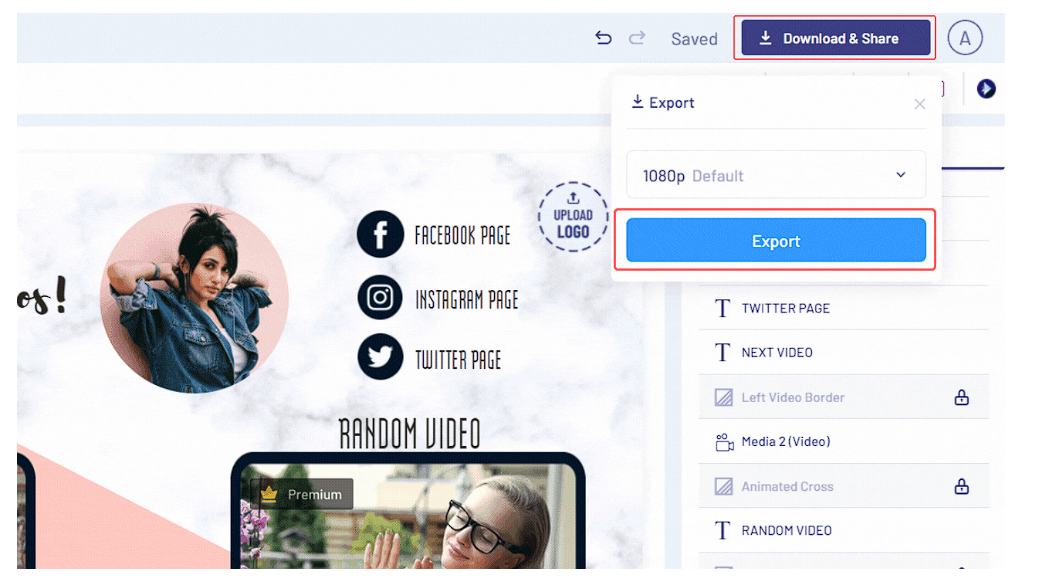The image size is (1045, 579).
Task: Click the Saved status label
Action: [x=693, y=38]
